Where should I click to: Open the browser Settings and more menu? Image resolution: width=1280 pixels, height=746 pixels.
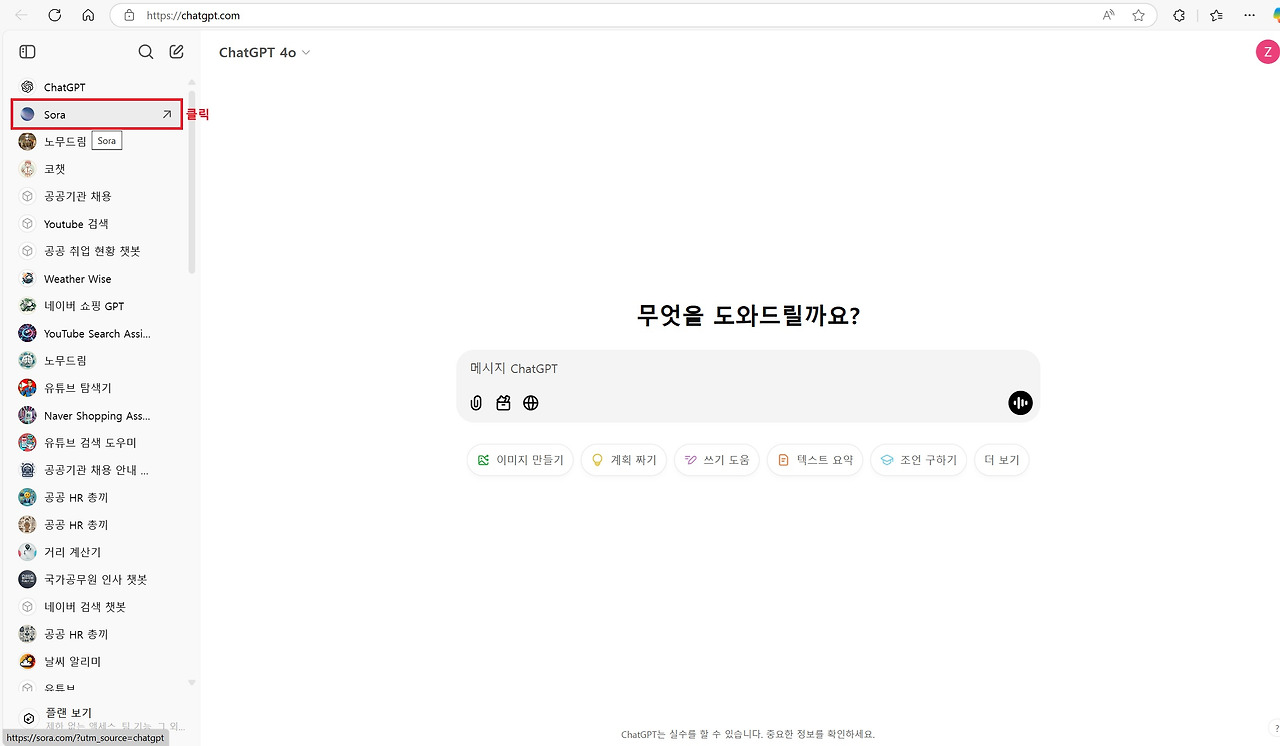tap(1249, 15)
